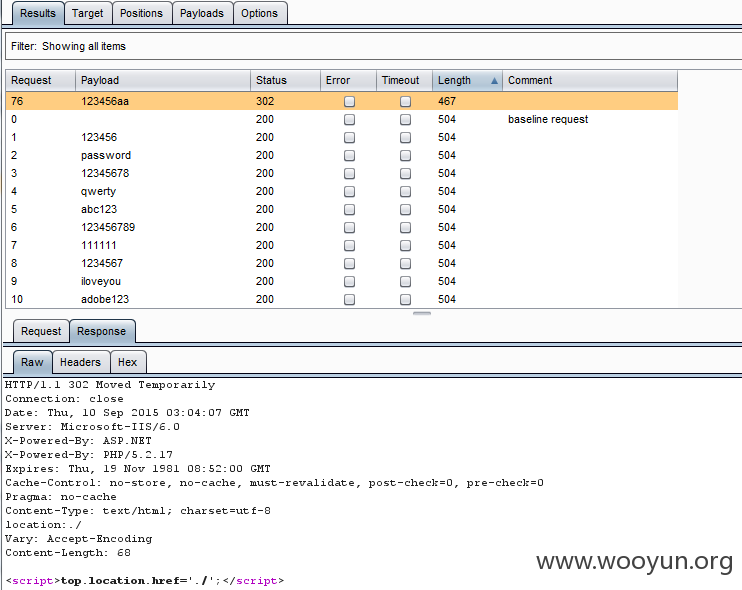This screenshot has height=590, width=742.
Task: Click the pane splitter handle below table
Action: 422,313
